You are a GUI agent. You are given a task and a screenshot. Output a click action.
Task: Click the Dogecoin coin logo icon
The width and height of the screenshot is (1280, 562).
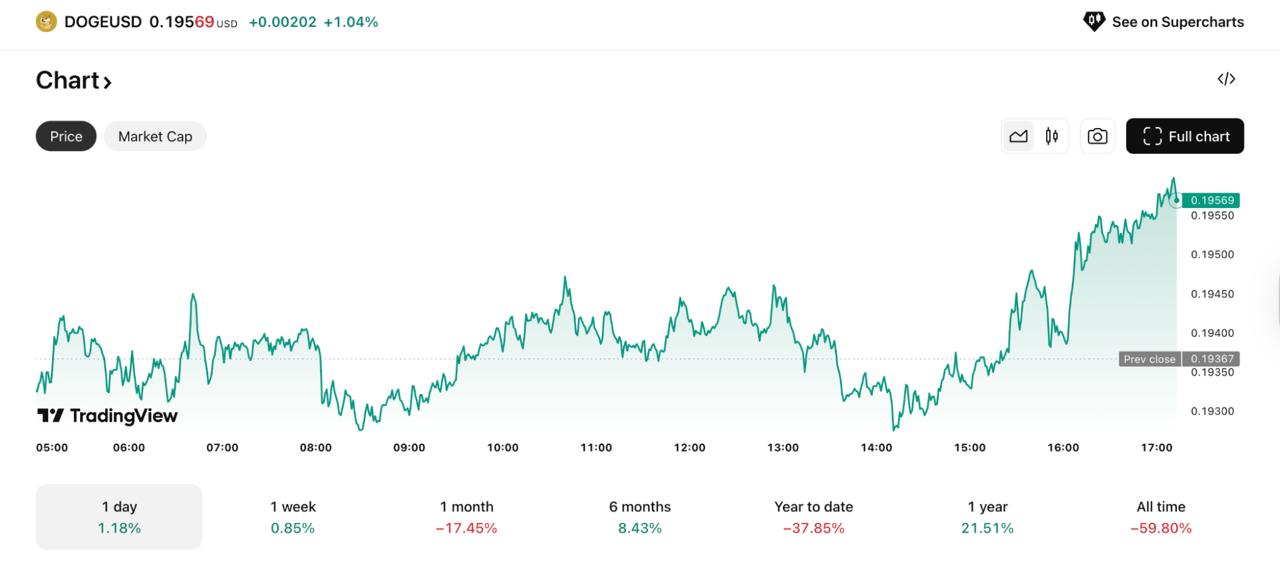point(46,21)
